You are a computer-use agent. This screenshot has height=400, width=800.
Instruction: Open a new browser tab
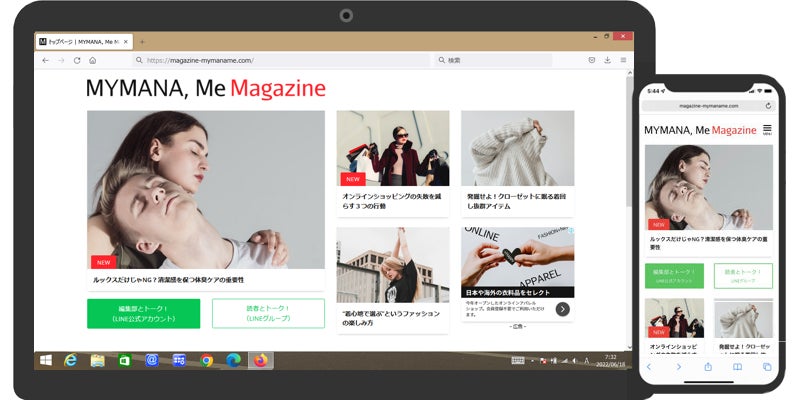point(142,41)
